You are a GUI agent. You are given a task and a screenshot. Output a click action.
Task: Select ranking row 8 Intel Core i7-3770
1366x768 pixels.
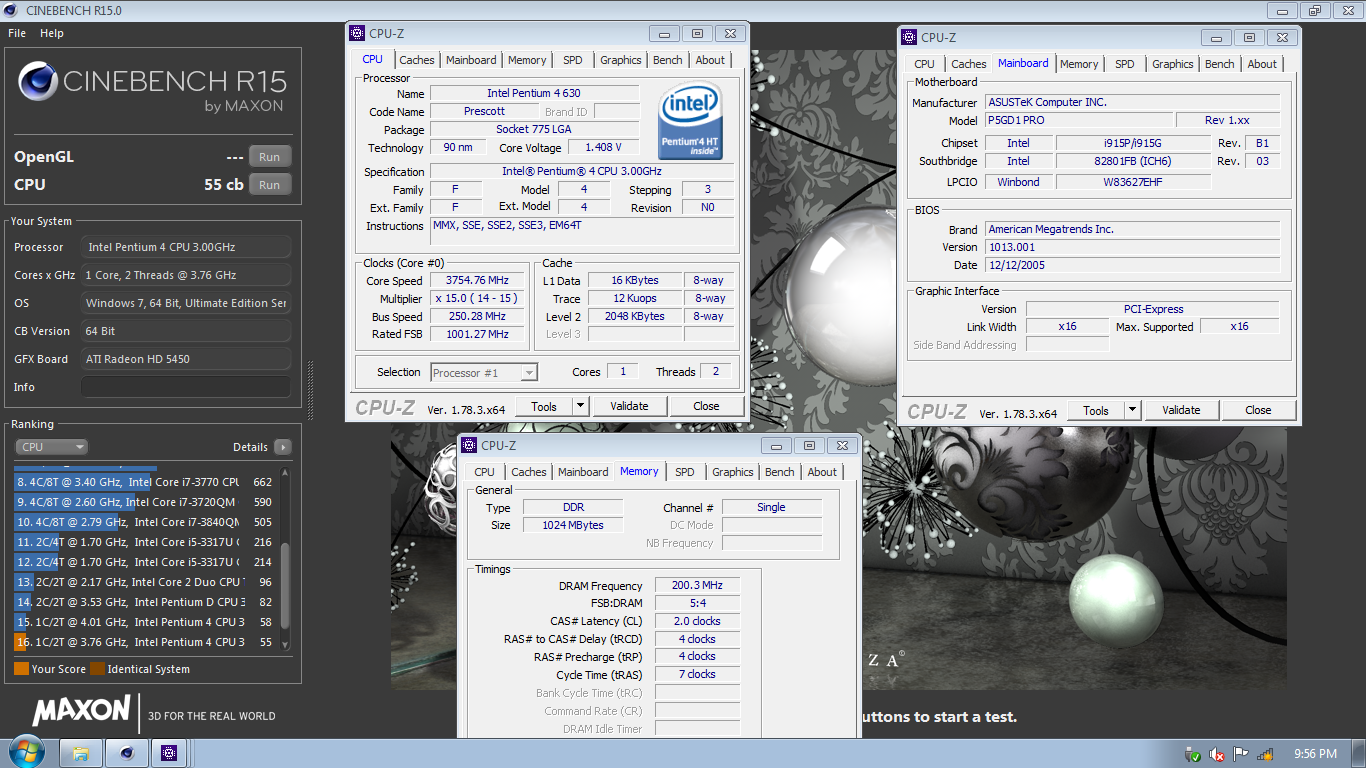pos(145,482)
